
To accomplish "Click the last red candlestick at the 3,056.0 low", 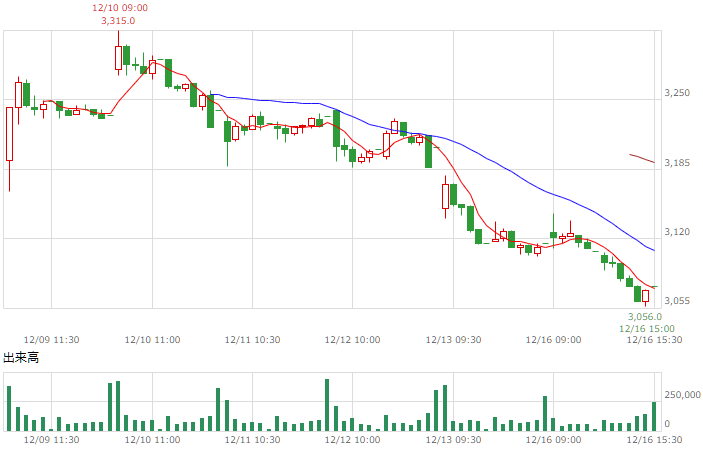I will coord(646,296).
